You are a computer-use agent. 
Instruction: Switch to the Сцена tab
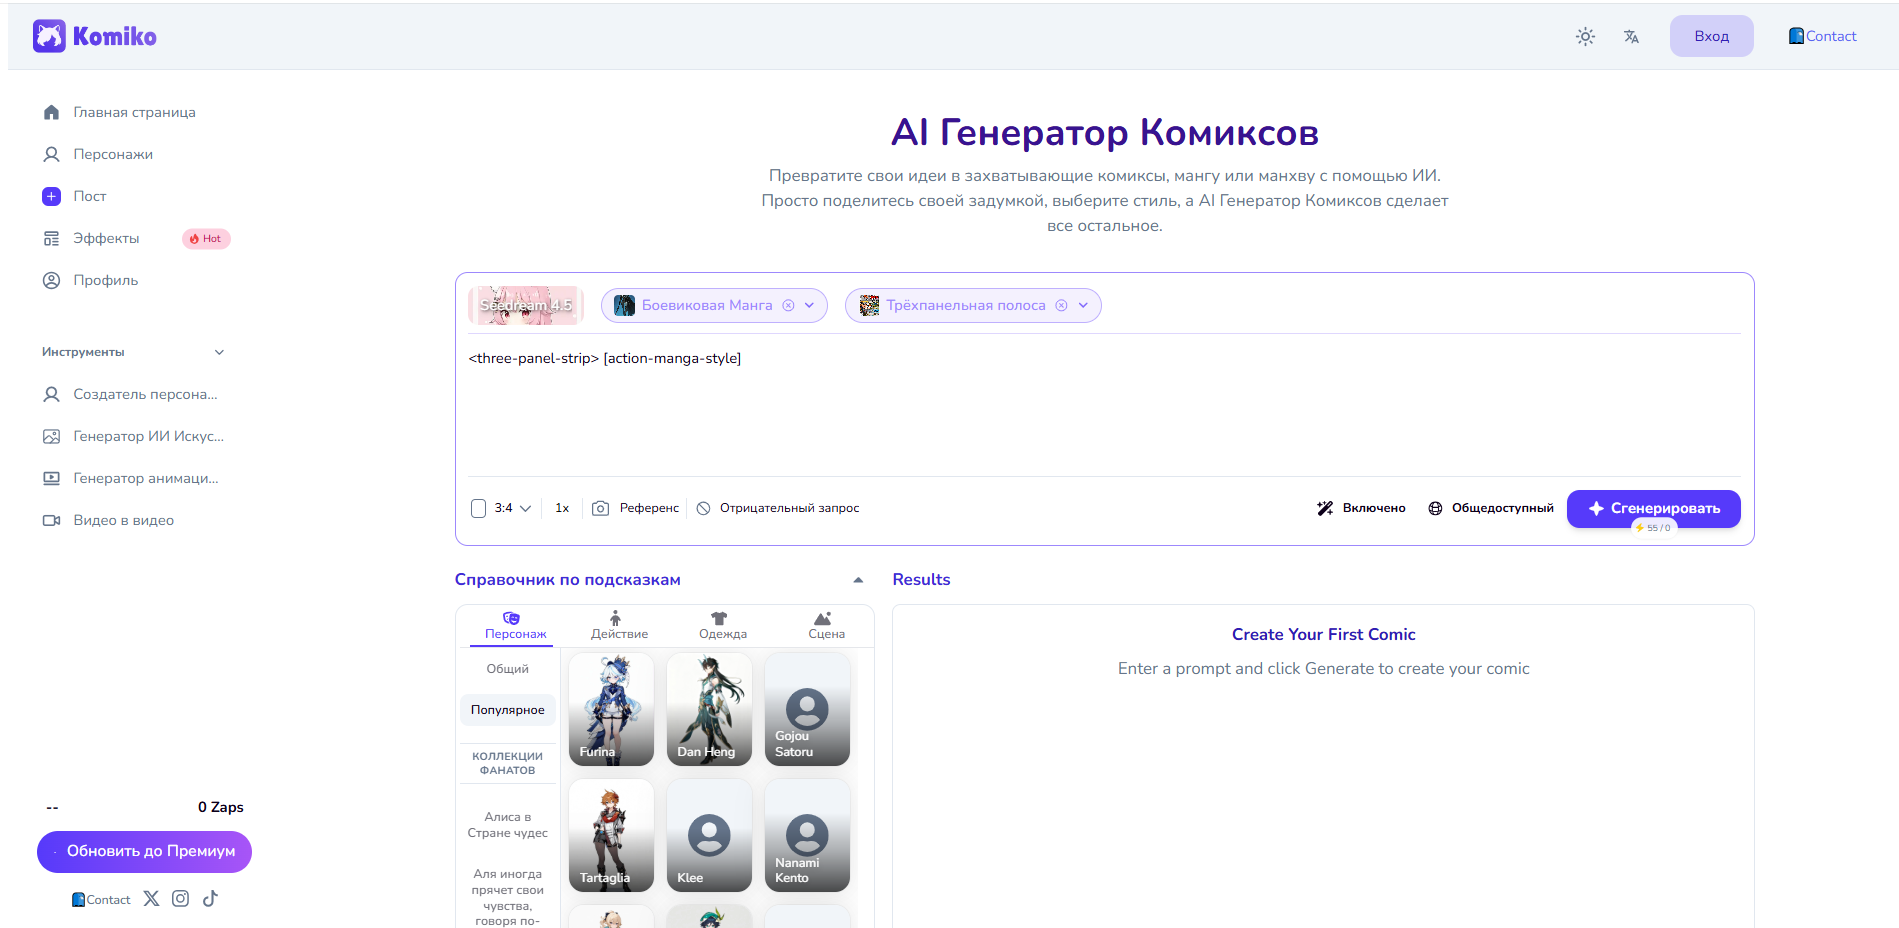point(826,626)
